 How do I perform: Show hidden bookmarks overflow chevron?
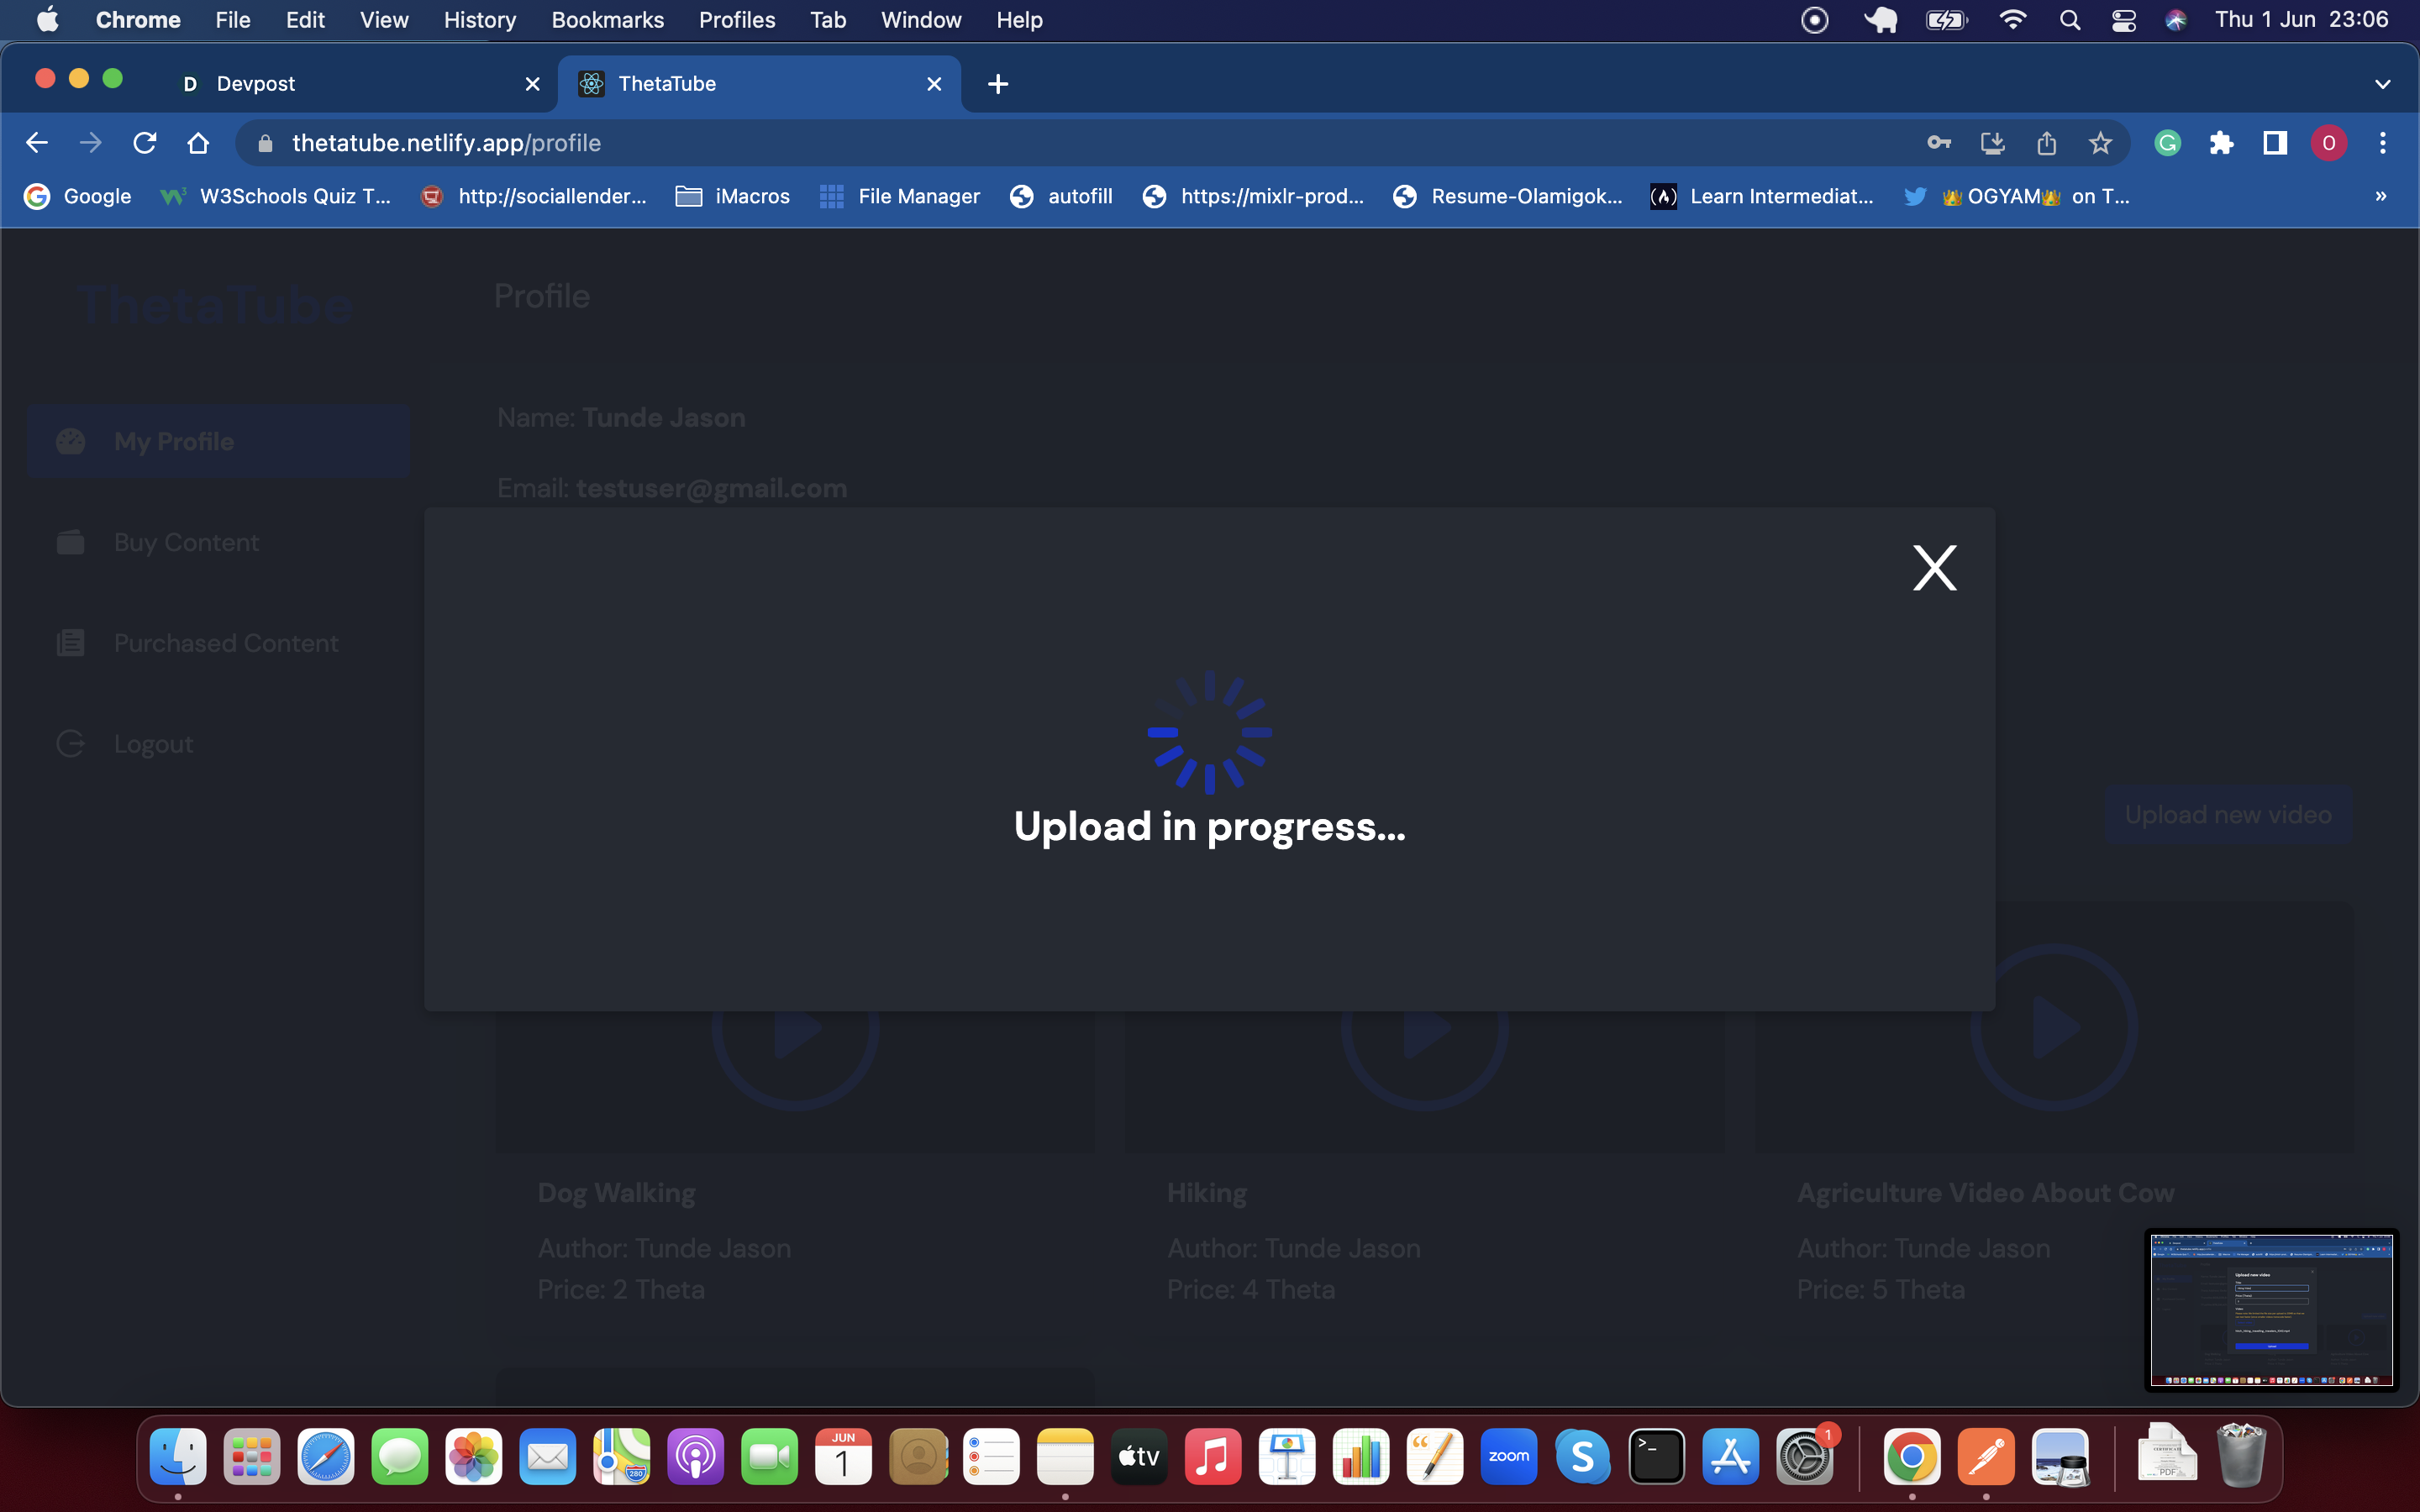click(2380, 196)
